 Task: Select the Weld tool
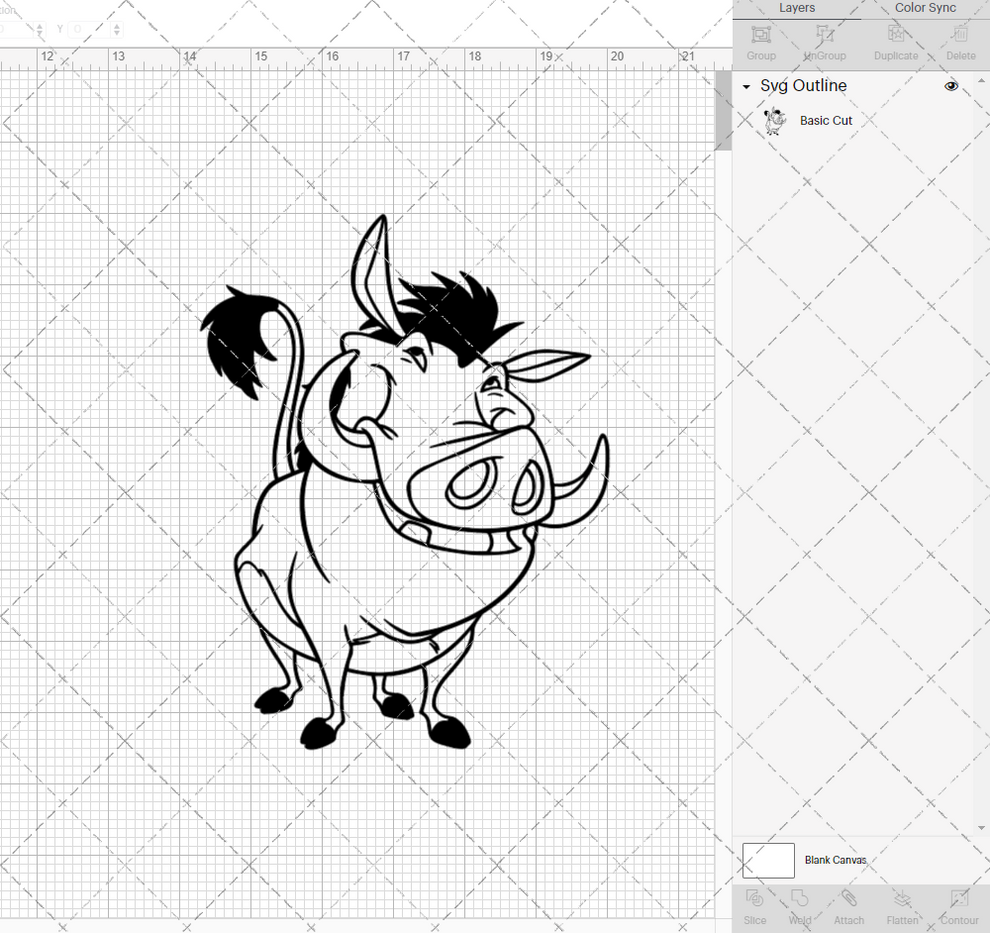(799, 905)
